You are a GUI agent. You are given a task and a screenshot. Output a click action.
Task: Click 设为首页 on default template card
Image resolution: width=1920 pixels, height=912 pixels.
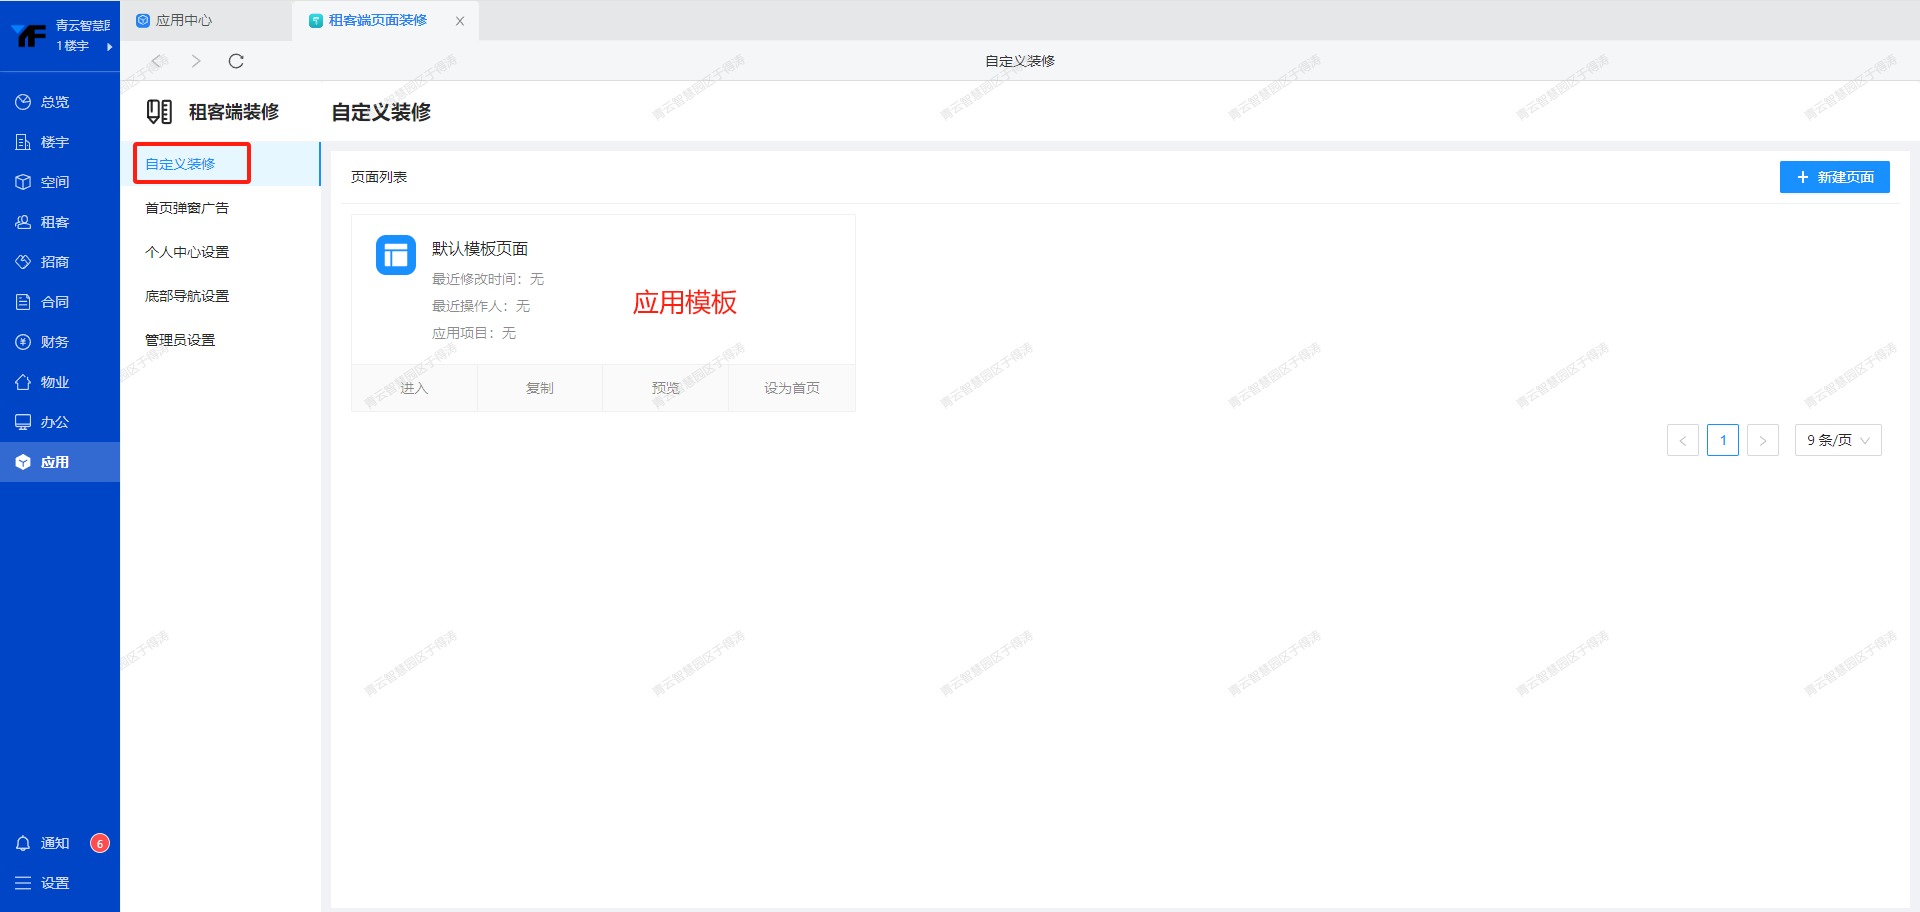(791, 388)
